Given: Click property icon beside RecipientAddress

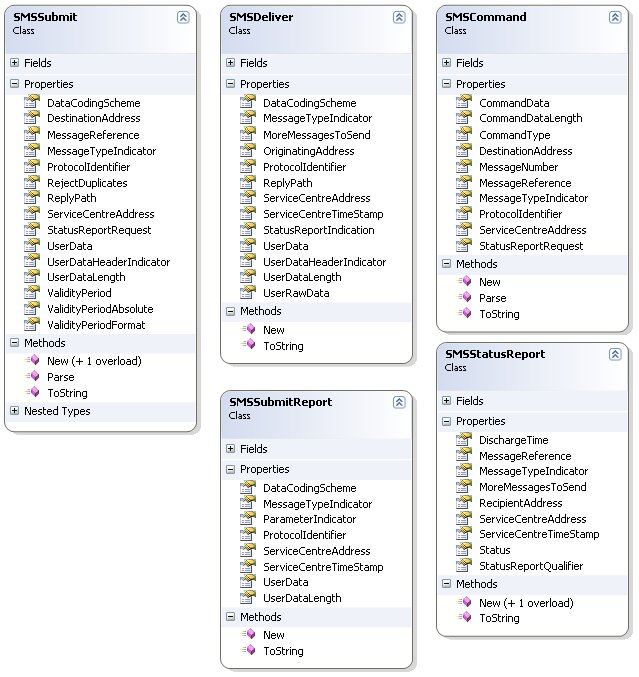Looking at the screenshot, I should [x=464, y=503].
